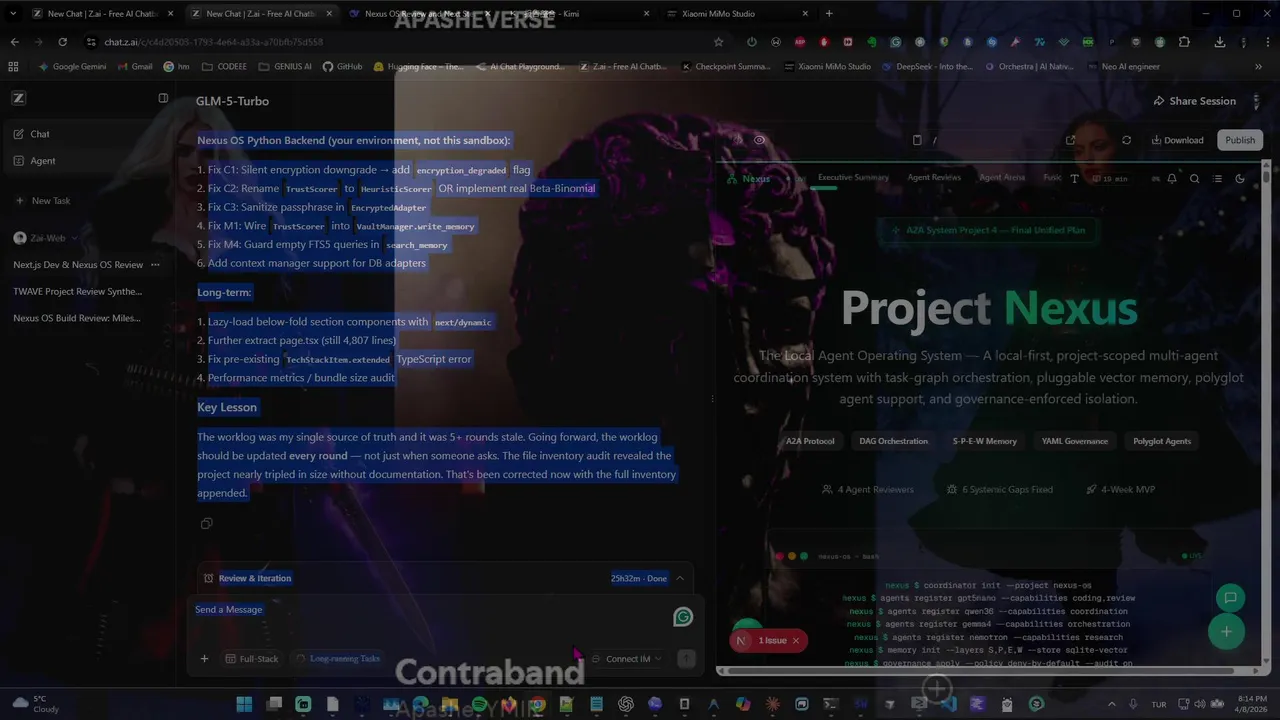This screenshot has height=720, width=1280.
Task: Switch to the Agent Reviews tab
Action: coord(934,178)
